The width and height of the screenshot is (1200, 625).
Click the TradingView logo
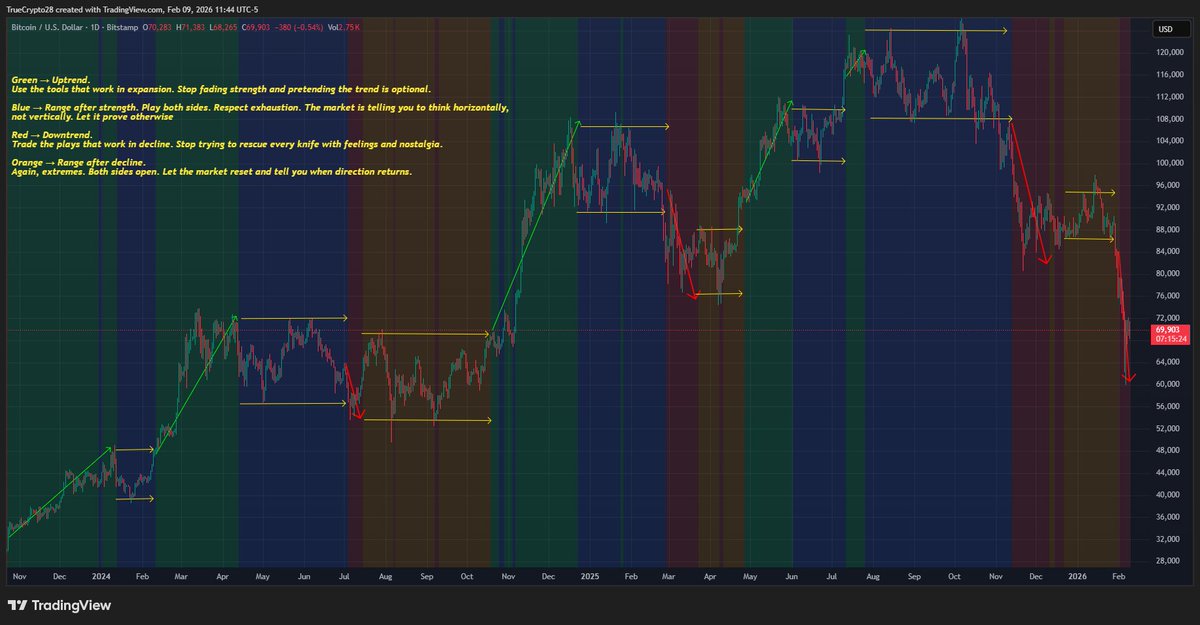pos(59,605)
